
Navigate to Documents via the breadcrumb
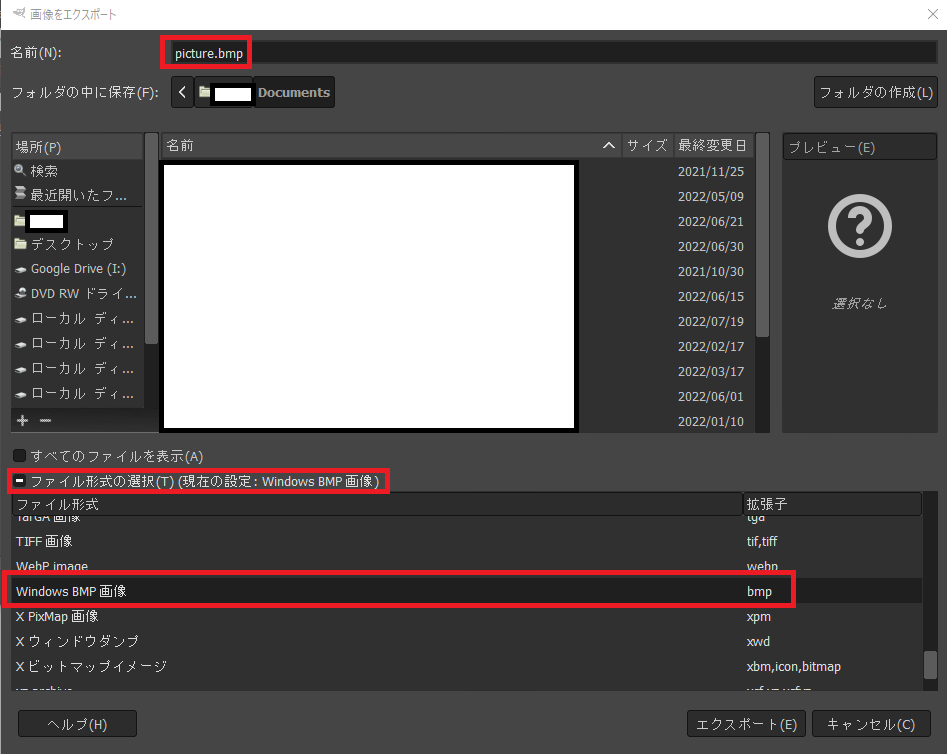click(x=292, y=92)
